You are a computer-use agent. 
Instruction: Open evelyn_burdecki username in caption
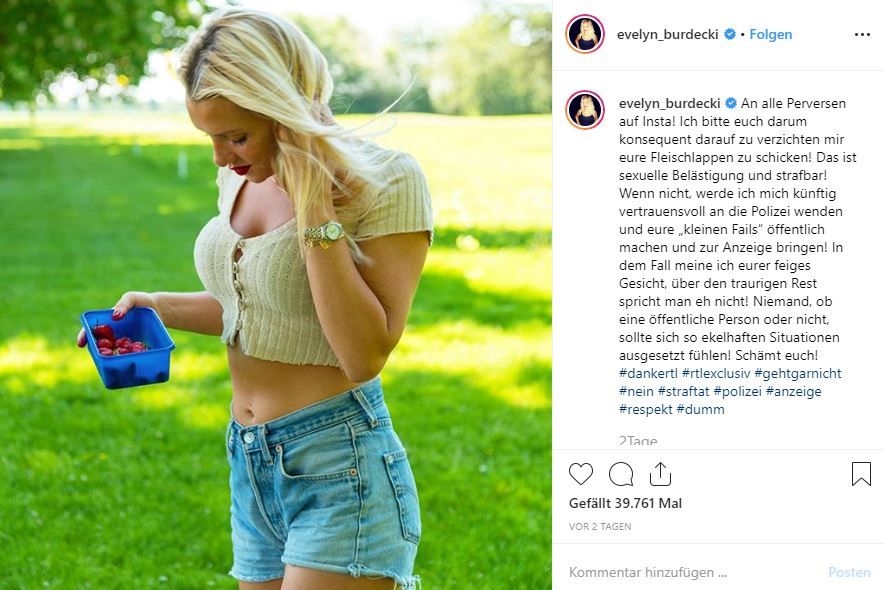[670, 103]
